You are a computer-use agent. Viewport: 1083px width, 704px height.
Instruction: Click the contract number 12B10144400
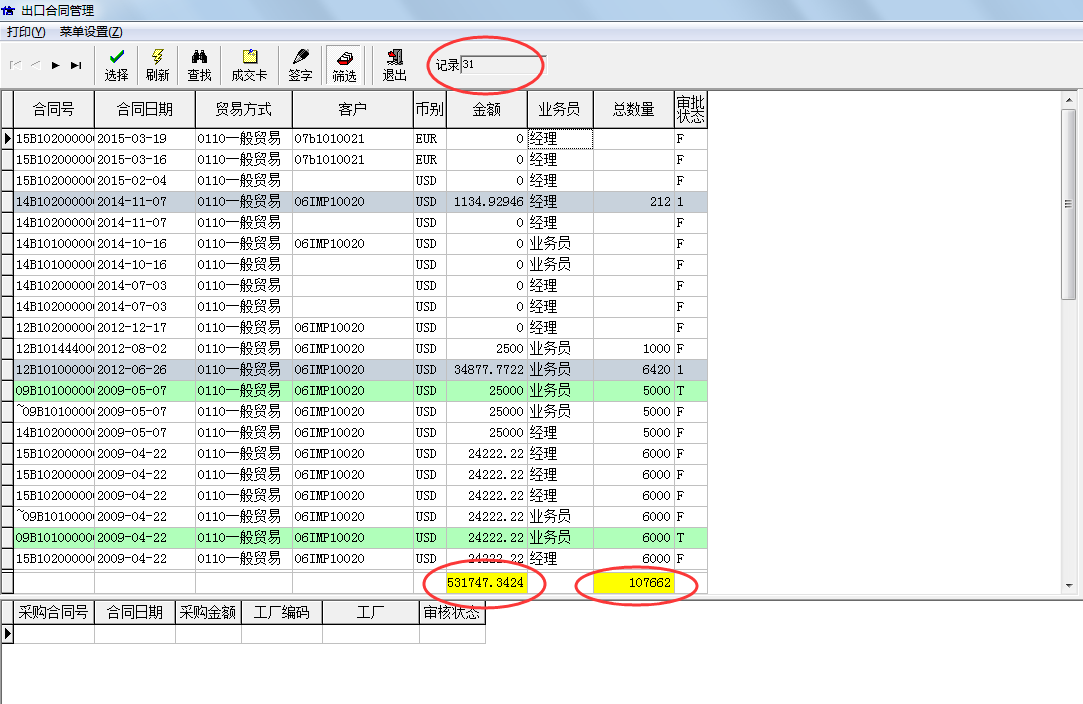click(x=54, y=348)
